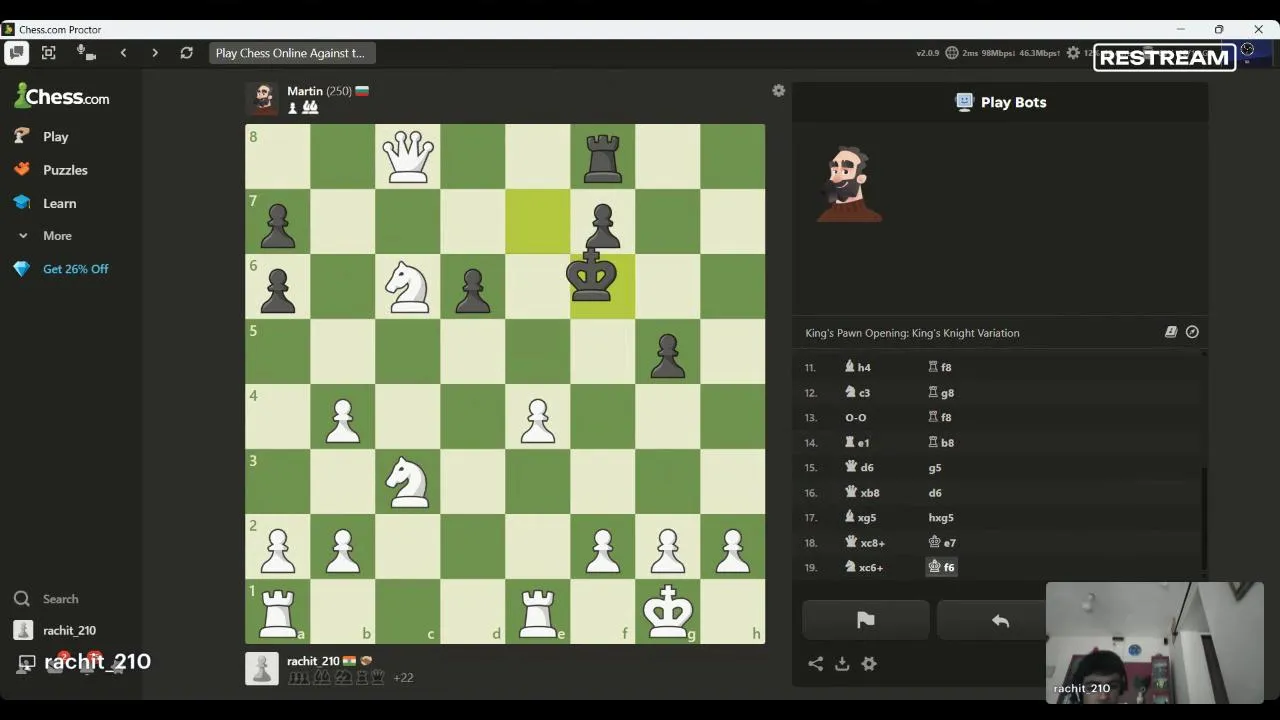Click the screen capture icon in toolbar
Viewport: 1280px width, 720px height.
coord(49,53)
